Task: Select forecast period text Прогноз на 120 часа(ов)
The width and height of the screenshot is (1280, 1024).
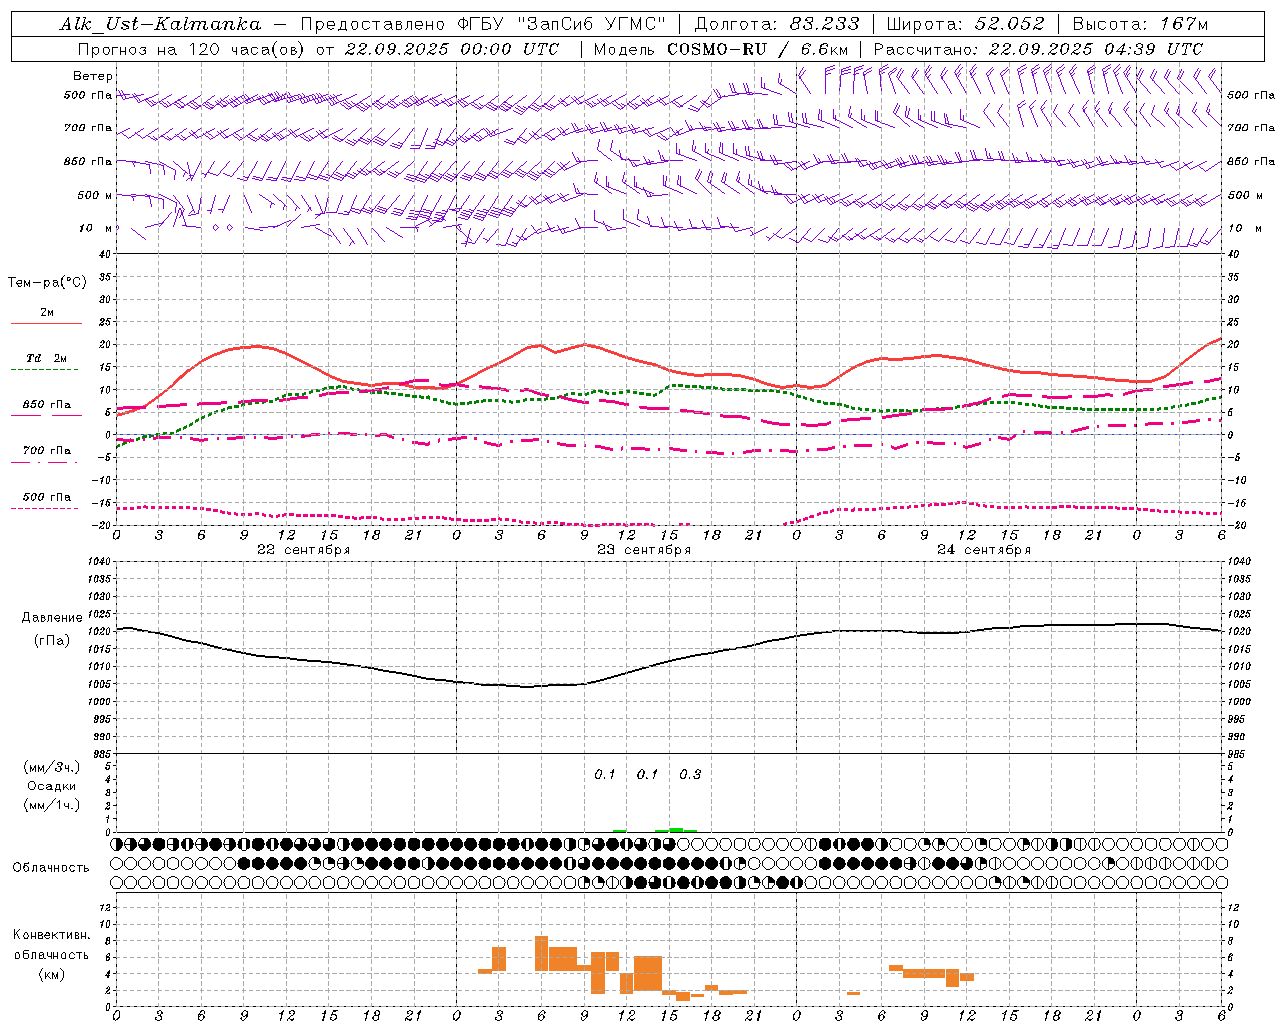Action: pyautogui.click(x=193, y=49)
